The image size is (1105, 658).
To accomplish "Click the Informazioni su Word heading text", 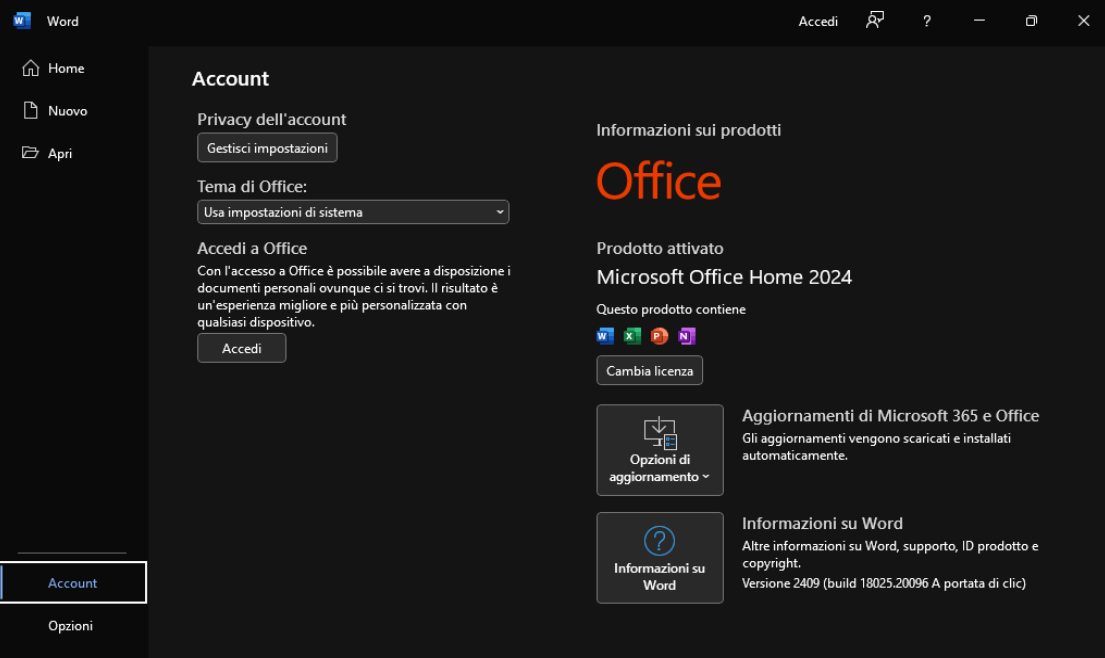I will 822,523.
